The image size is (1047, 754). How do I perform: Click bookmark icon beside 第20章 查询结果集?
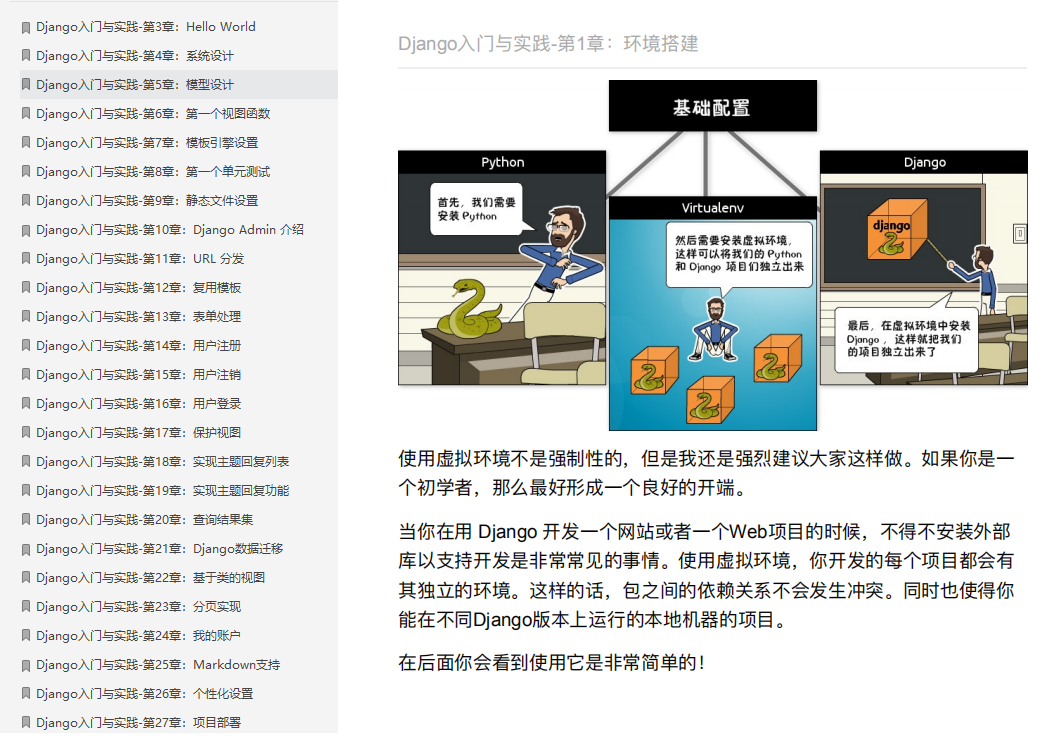(x=26, y=520)
